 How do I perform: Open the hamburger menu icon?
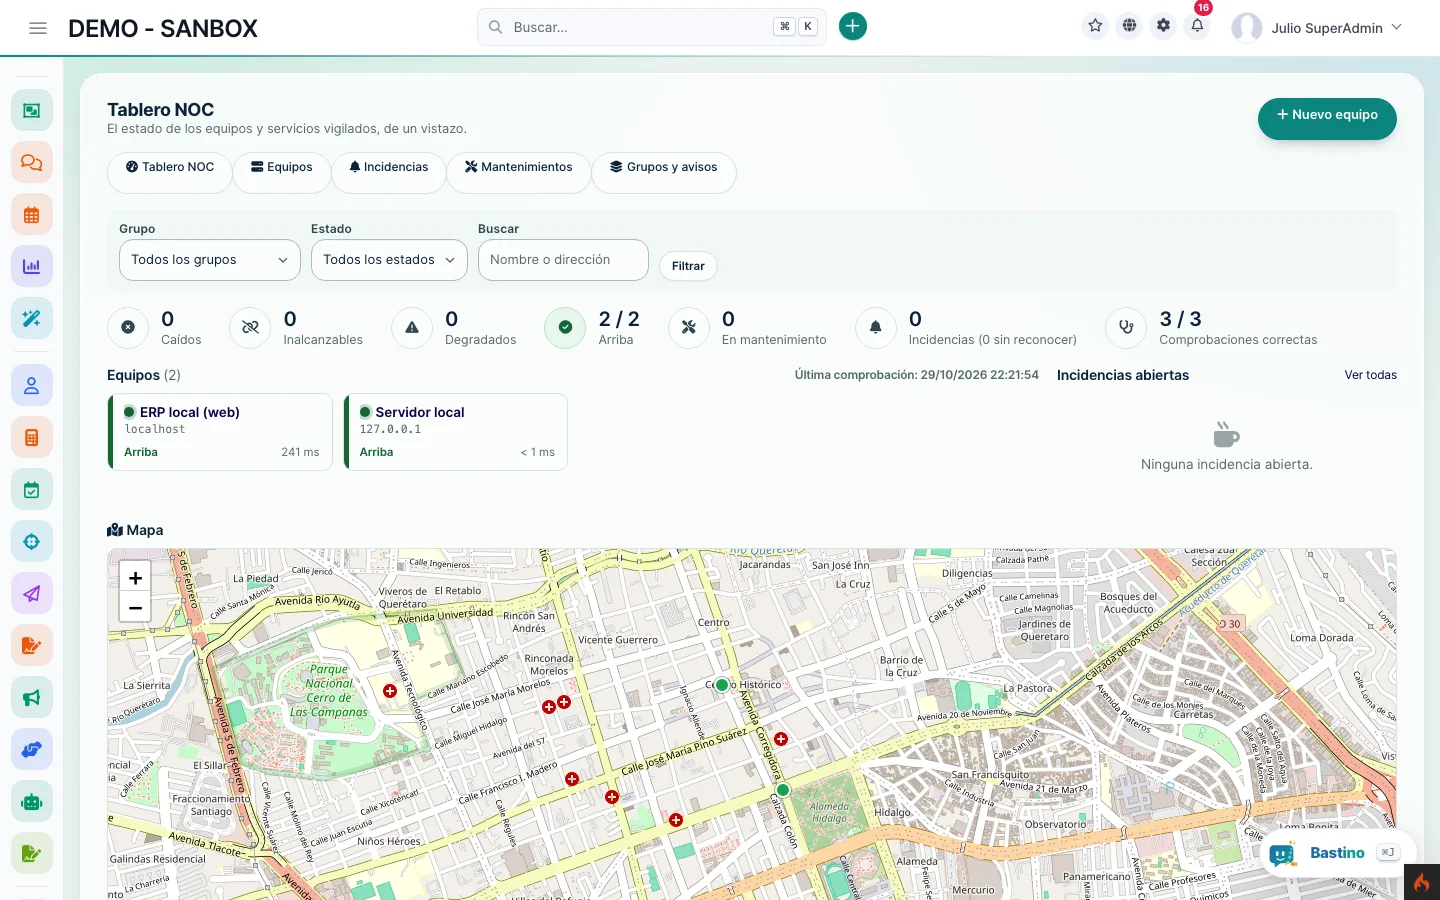click(38, 28)
